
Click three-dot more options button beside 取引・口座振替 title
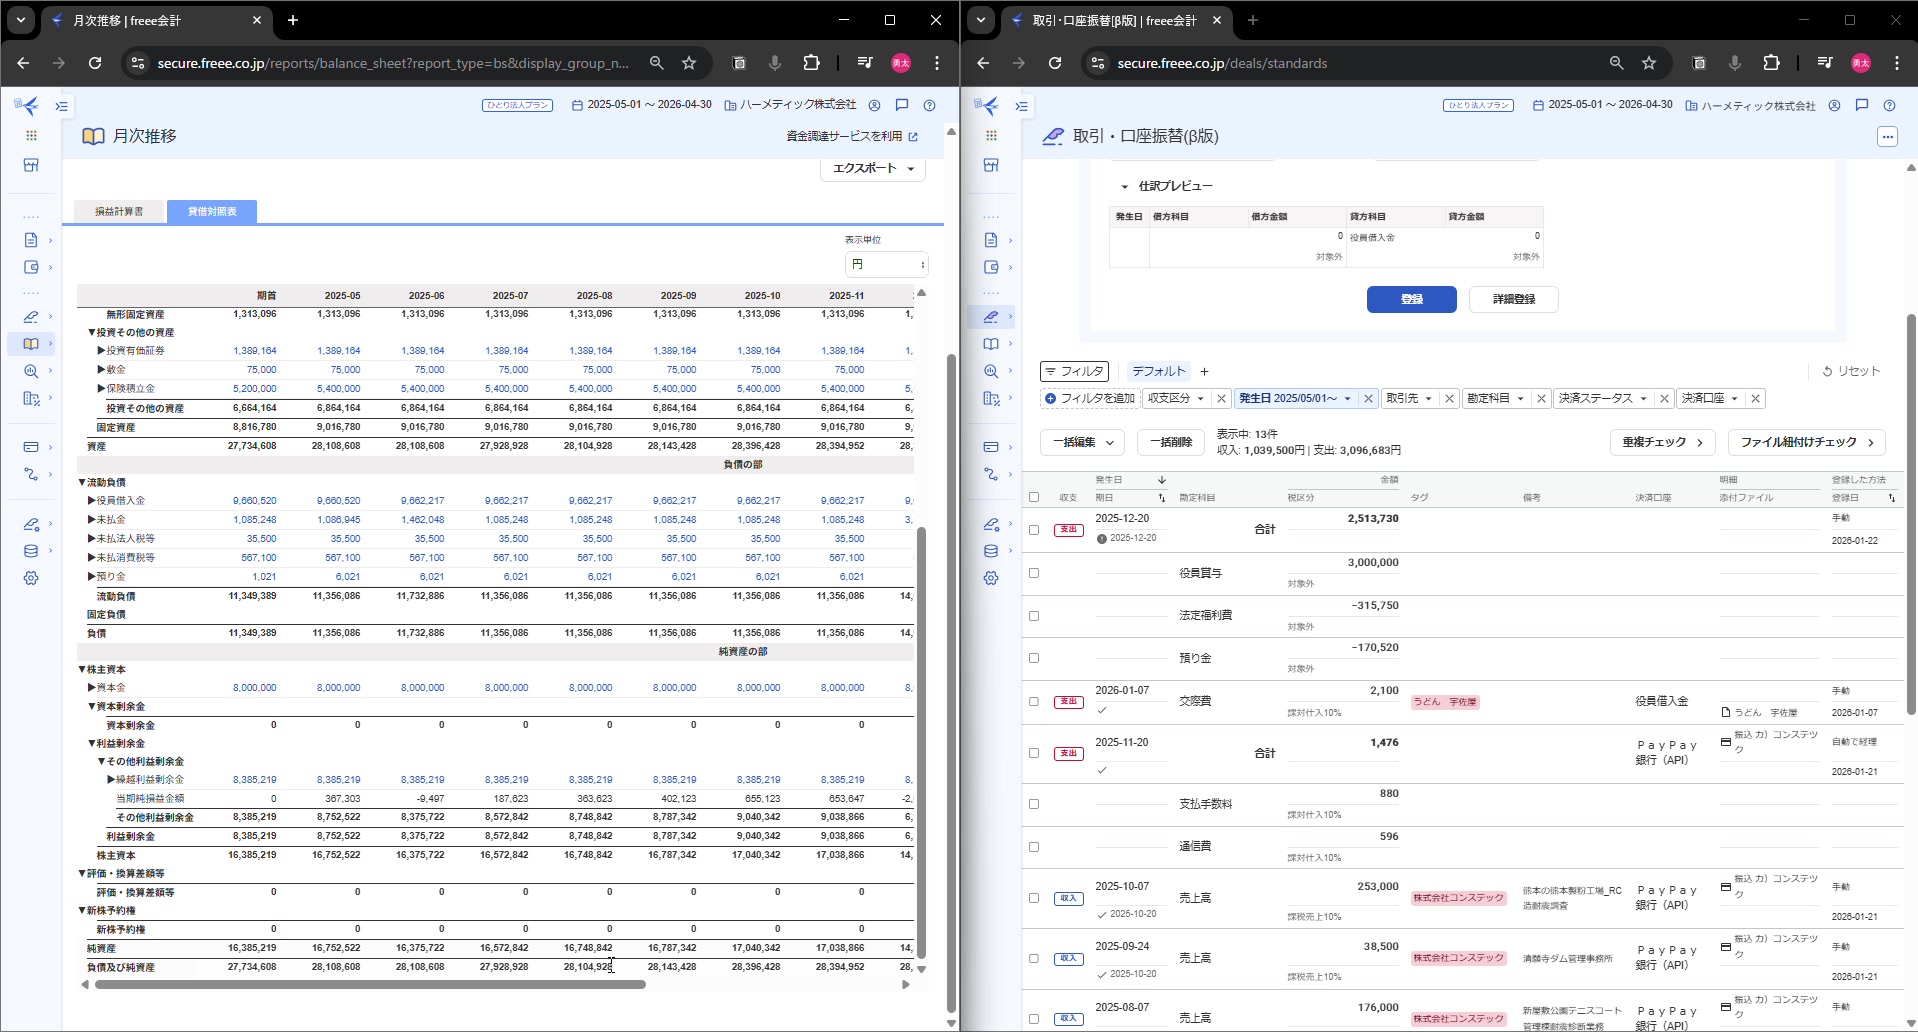point(1887,136)
